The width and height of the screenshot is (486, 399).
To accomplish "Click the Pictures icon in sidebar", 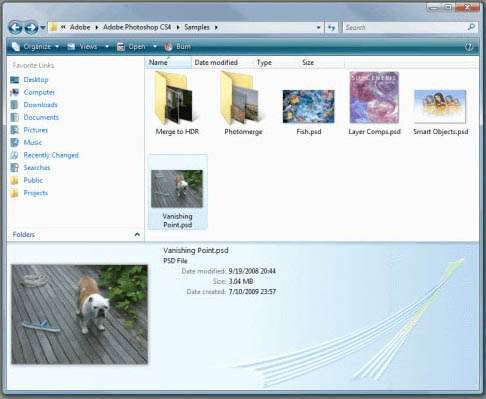I will click(15, 130).
